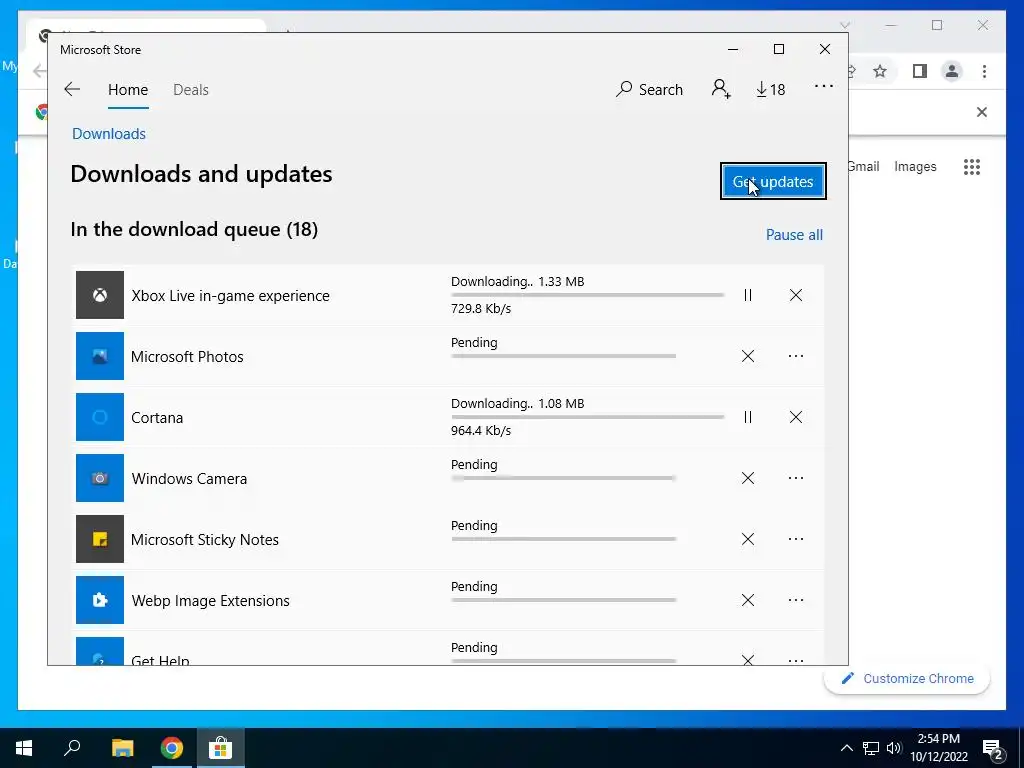Screen dimensions: 1024x768
Task: Select the Microsoft Sticky Notes title text
Action: tap(204, 539)
